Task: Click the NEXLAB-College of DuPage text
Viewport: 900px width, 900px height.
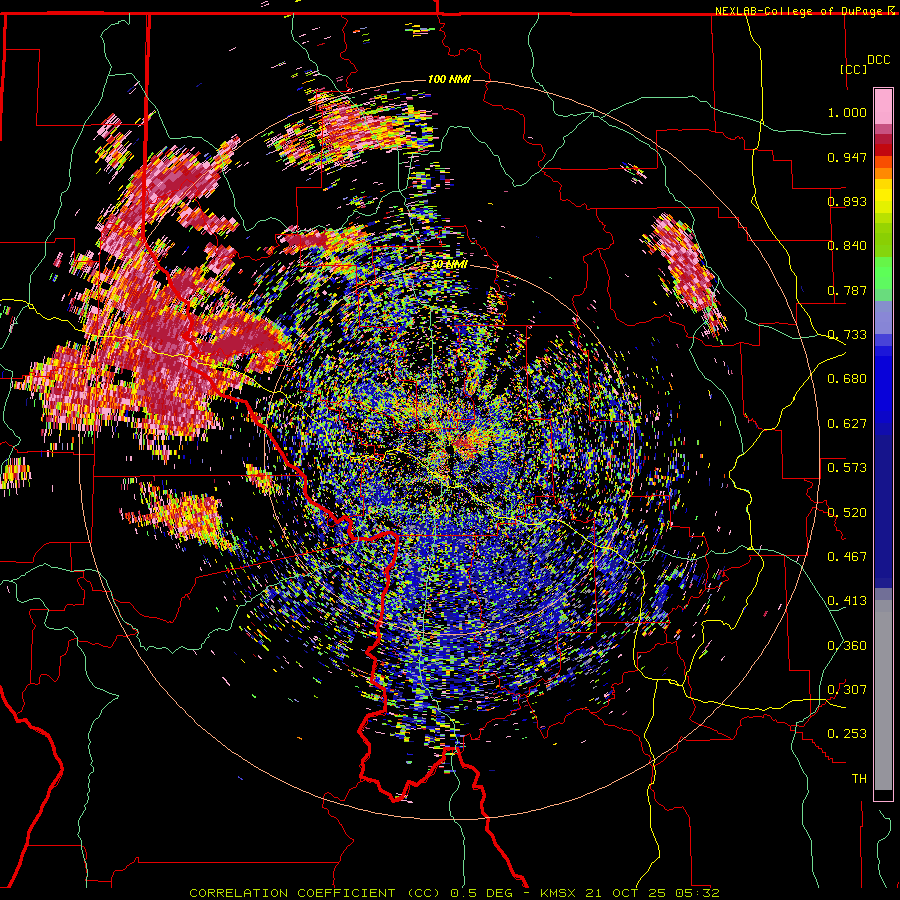Action: pyautogui.click(x=799, y=11)
